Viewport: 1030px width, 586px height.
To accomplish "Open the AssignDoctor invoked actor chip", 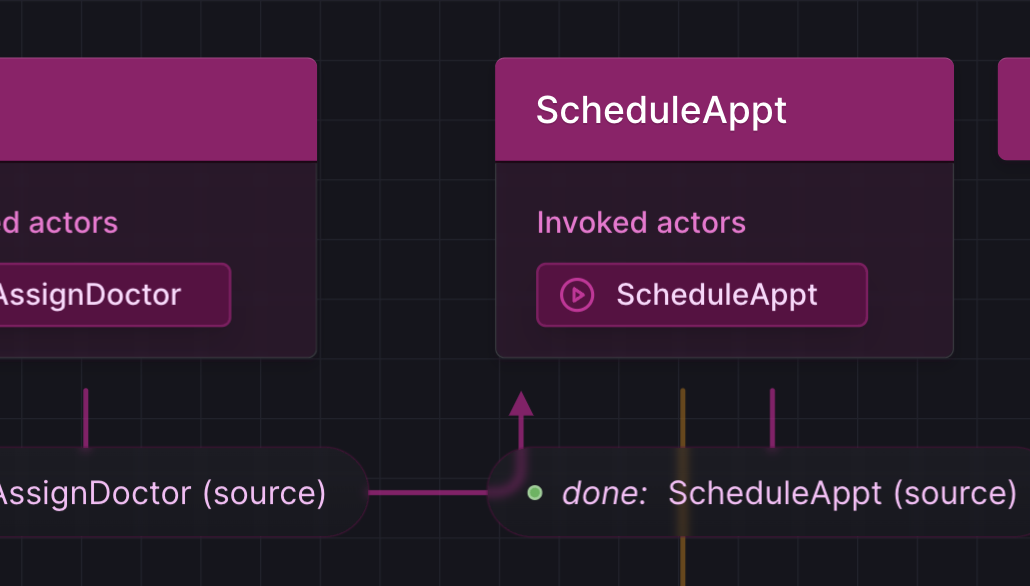I will coord(110,295).
